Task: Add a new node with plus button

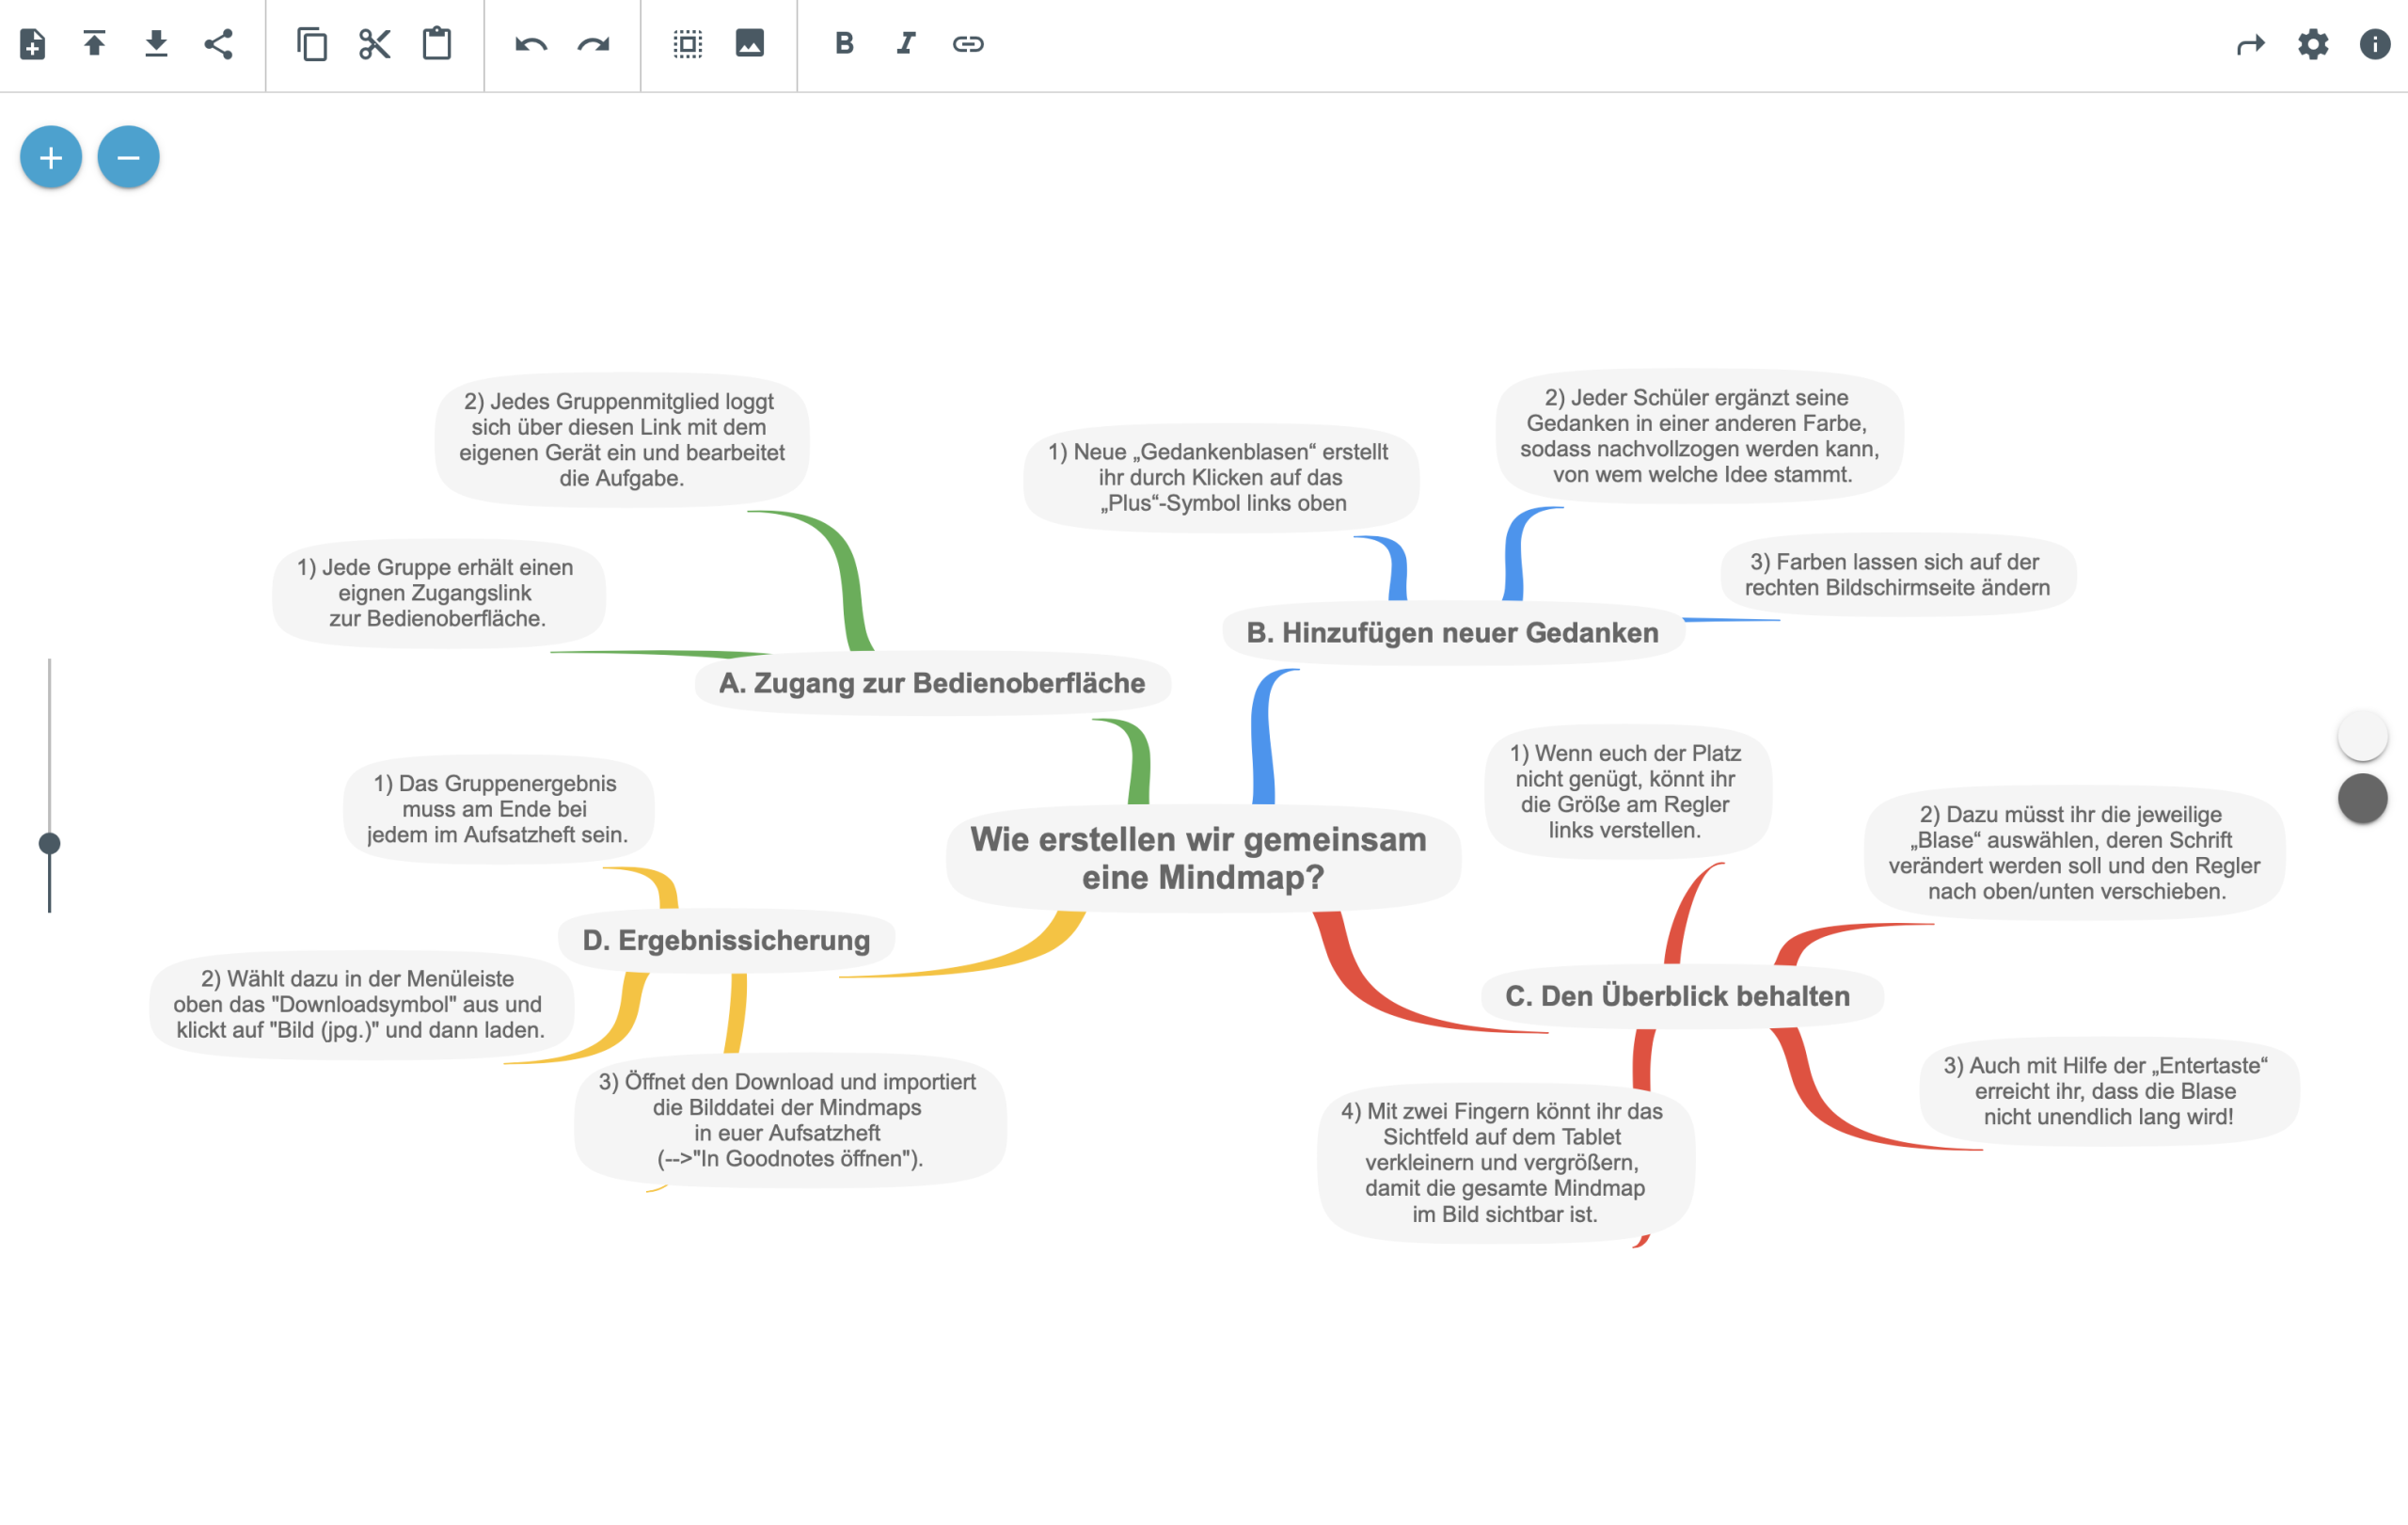Action: point(51,157)
